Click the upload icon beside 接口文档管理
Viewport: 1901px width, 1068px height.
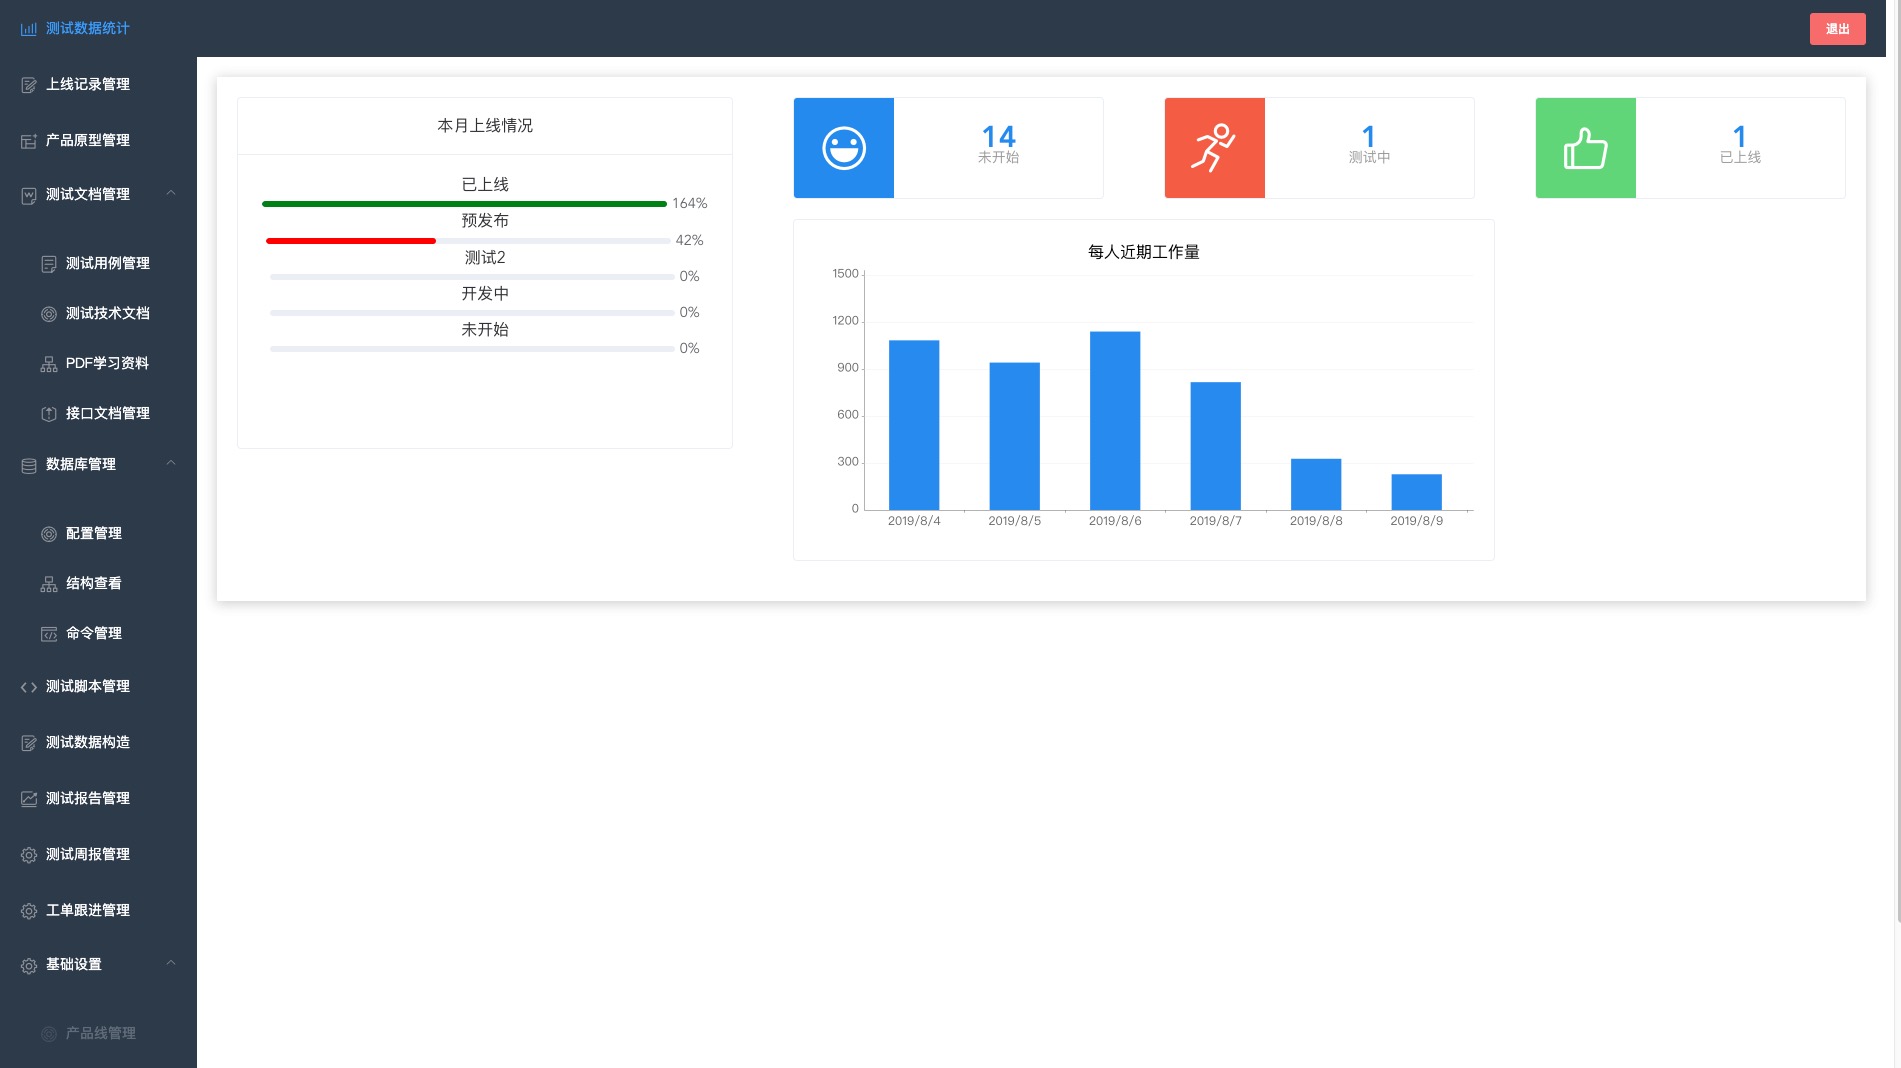(49, 414)
